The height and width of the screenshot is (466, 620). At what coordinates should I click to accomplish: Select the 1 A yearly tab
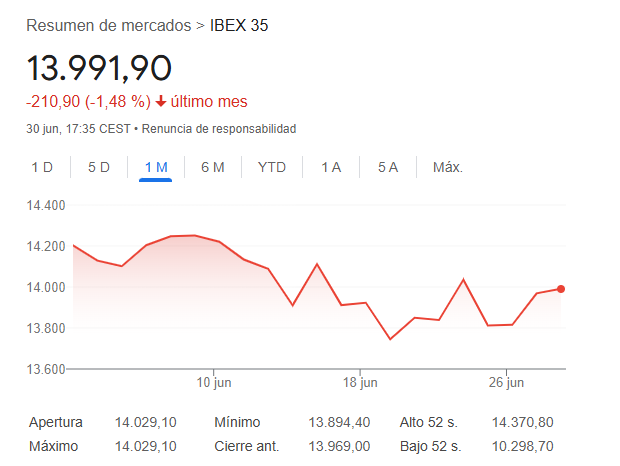click(x=331, y=167)
